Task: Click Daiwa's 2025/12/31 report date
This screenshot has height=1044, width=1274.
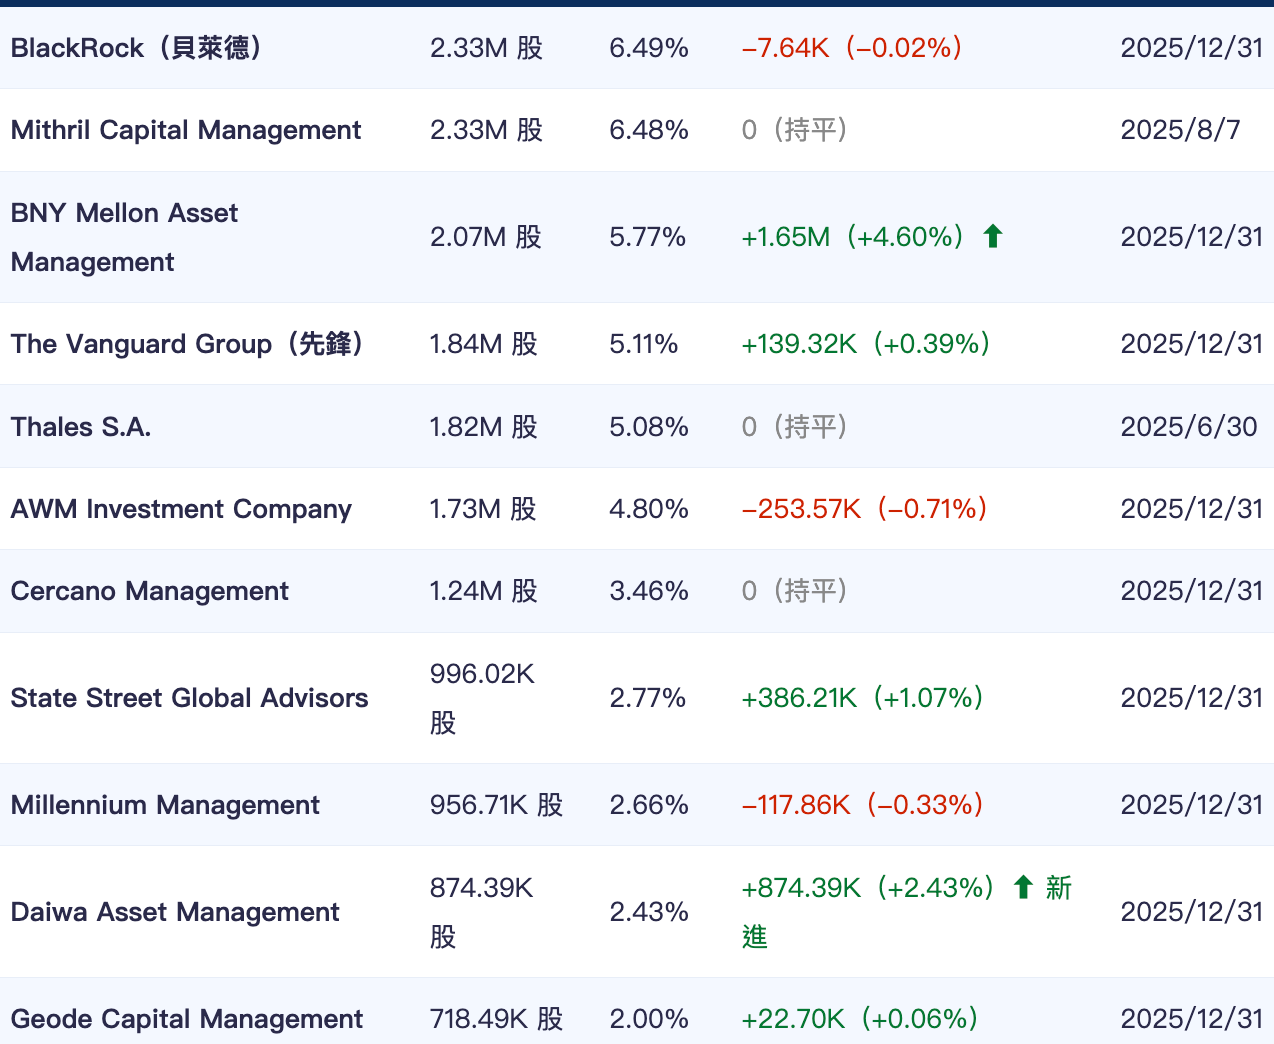Action: click(1192, 912)
